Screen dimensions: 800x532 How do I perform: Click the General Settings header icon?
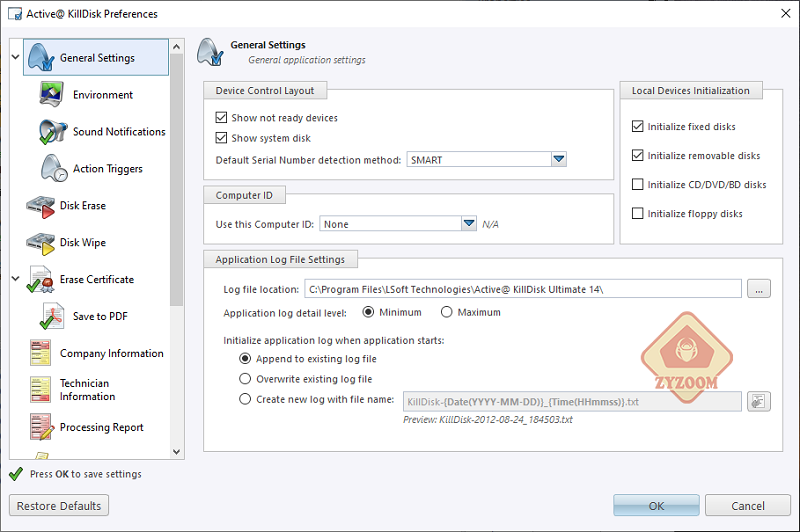coord(210,52)
